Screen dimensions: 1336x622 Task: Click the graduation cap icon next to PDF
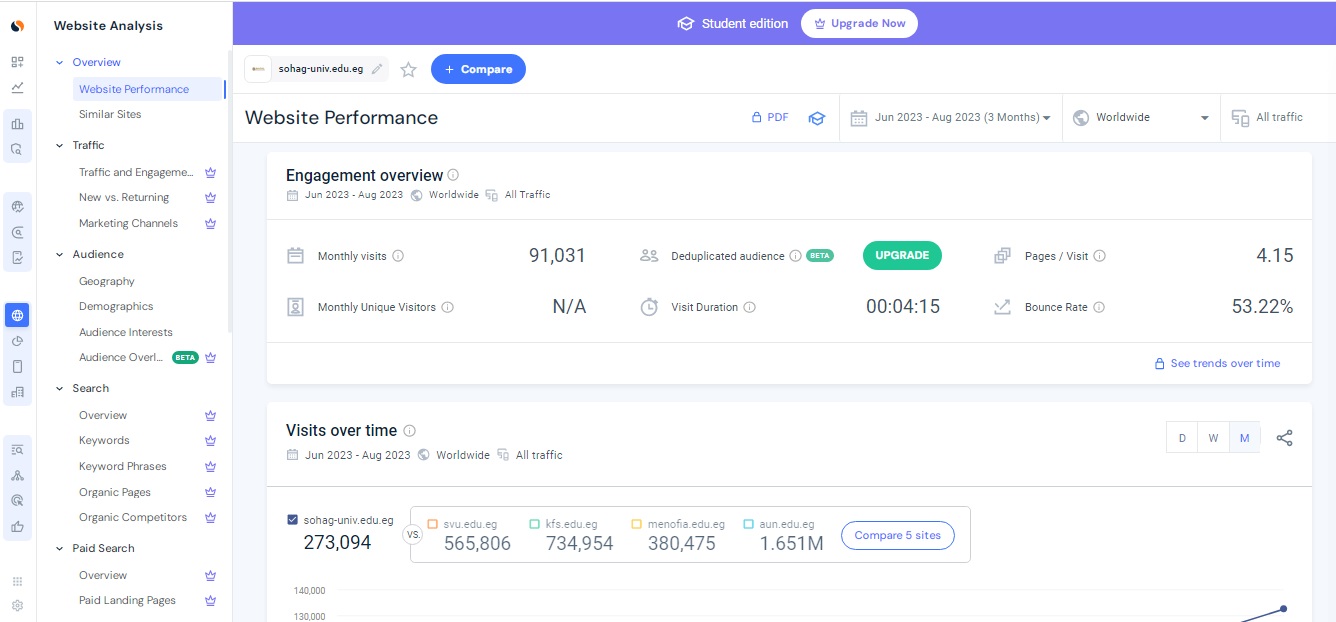[x=817, y=118]
